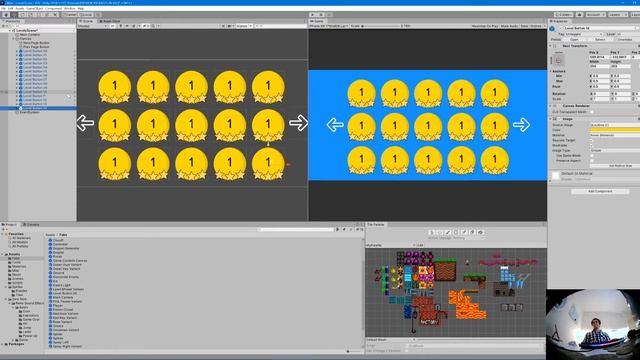Select the Tile Palette box fill tool

point(456,232)
